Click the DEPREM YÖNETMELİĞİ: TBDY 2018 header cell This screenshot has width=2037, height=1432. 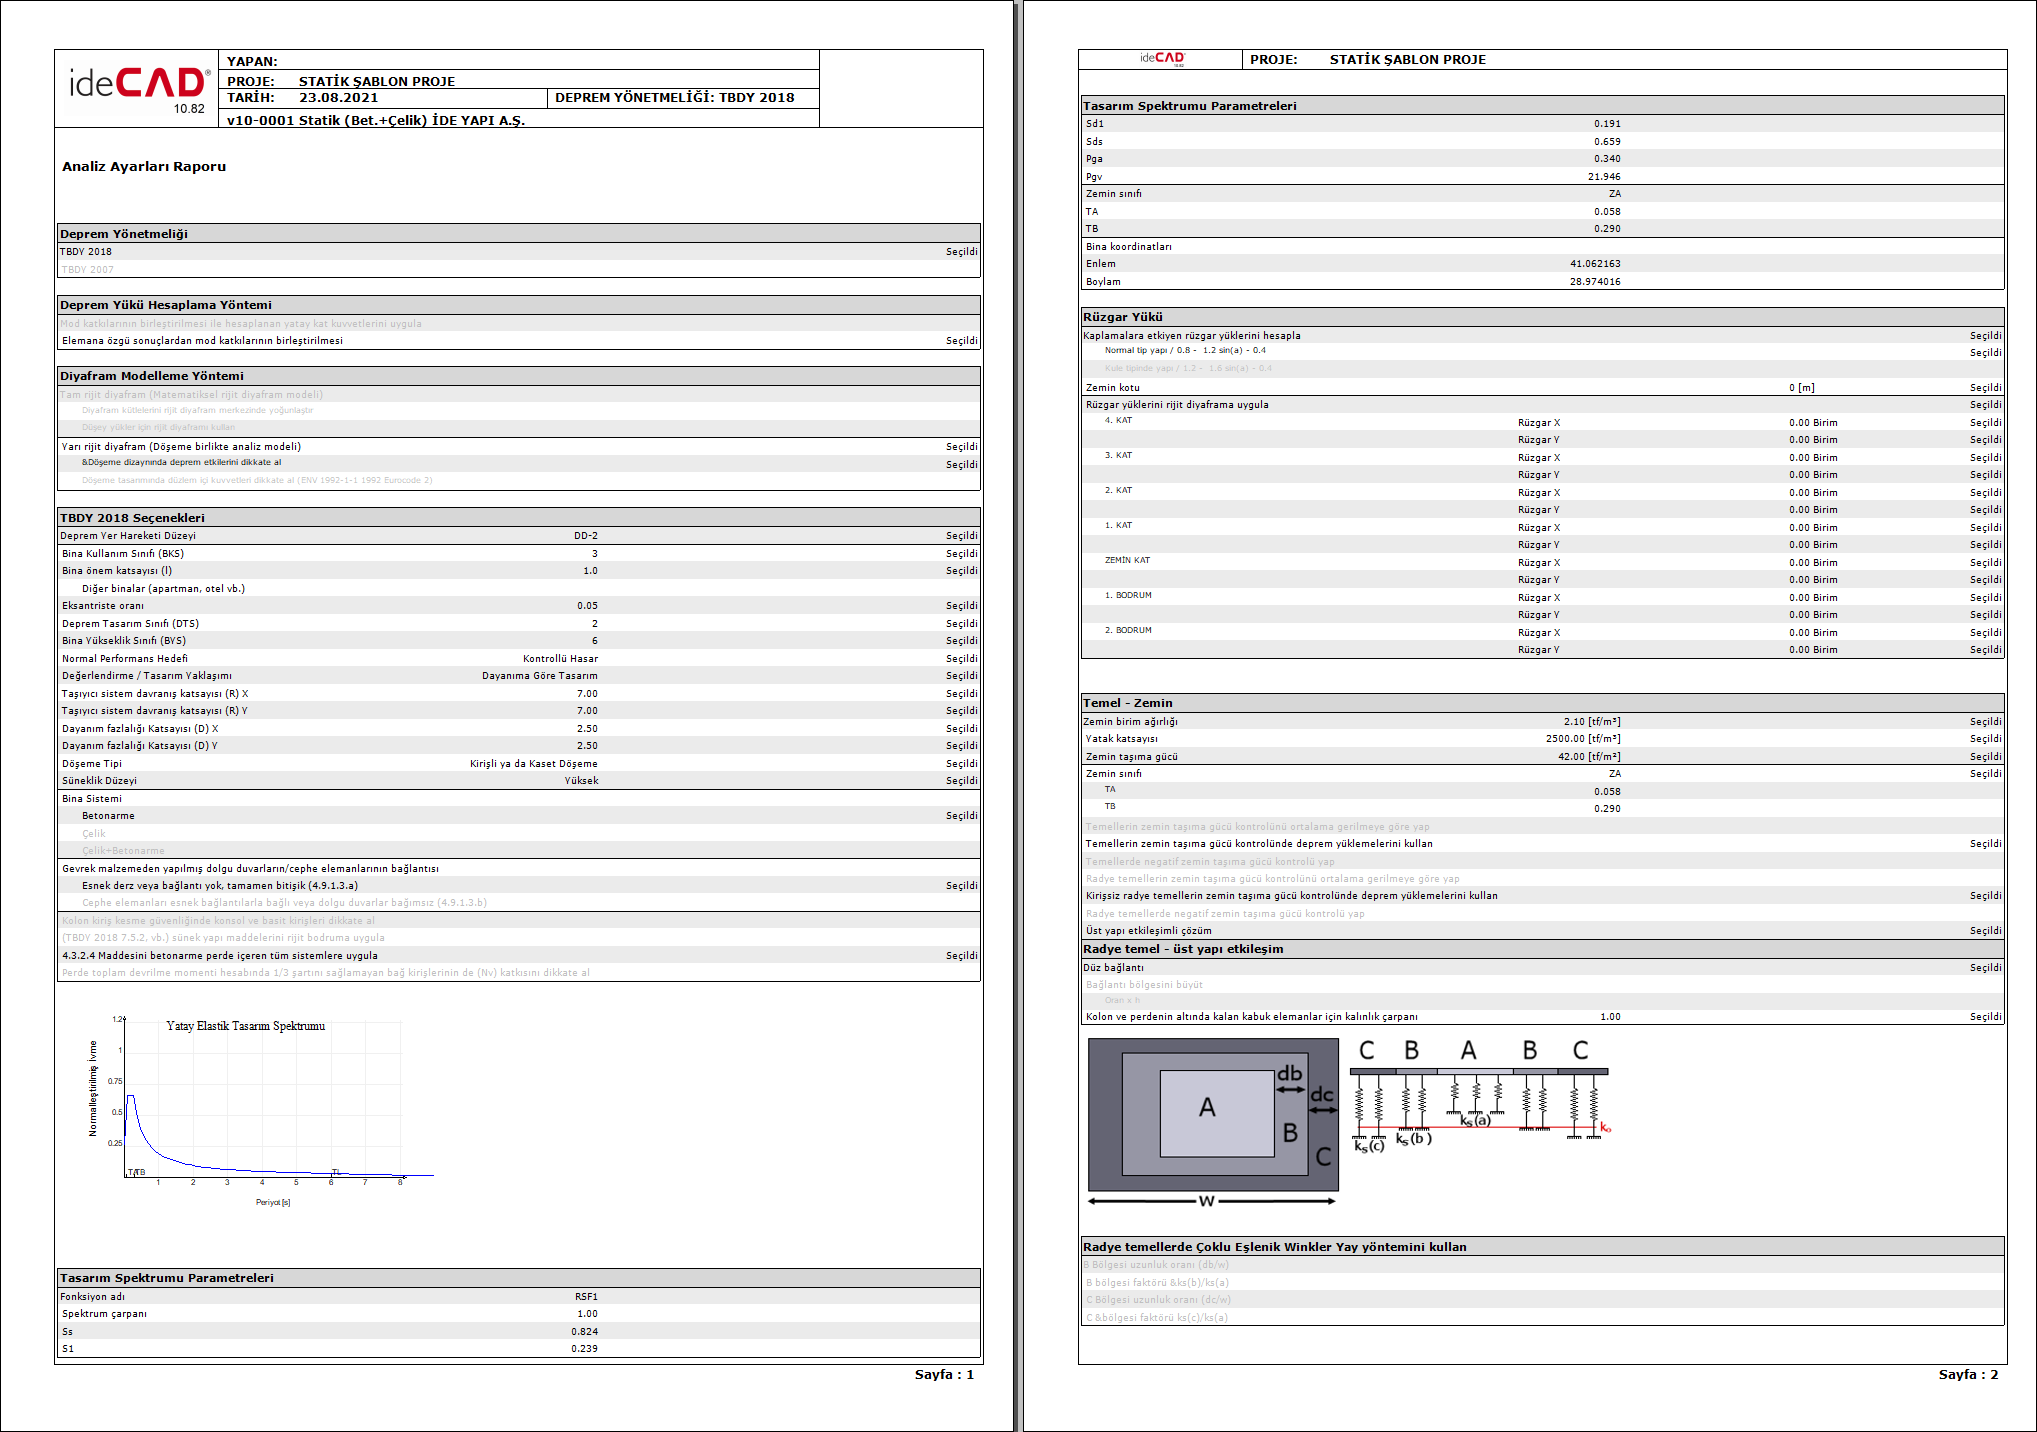point(675,98)
